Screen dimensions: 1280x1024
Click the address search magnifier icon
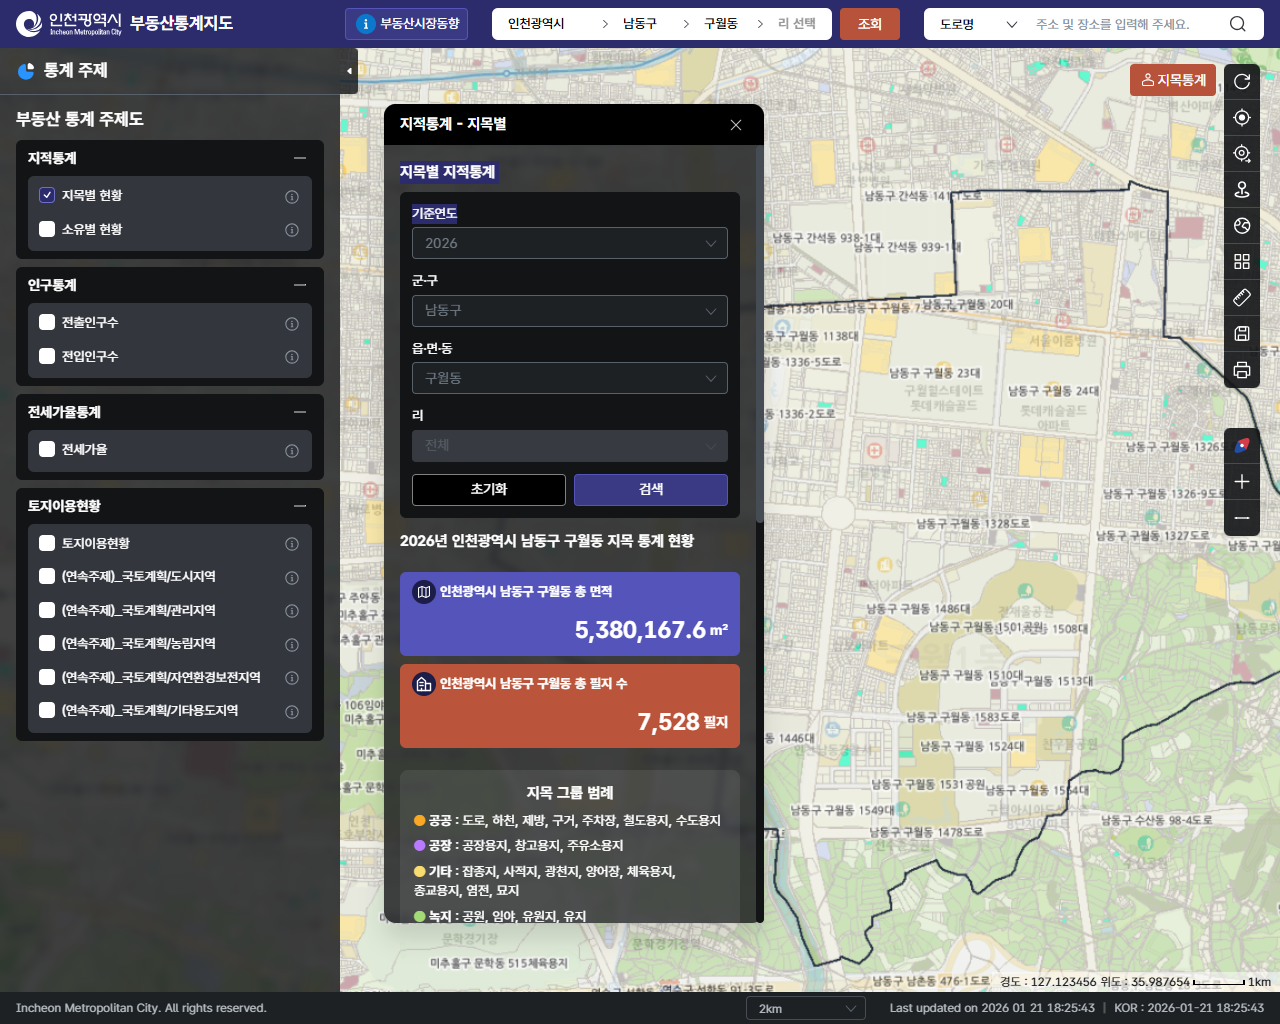pyautogui.click(x=1238, y=24)
